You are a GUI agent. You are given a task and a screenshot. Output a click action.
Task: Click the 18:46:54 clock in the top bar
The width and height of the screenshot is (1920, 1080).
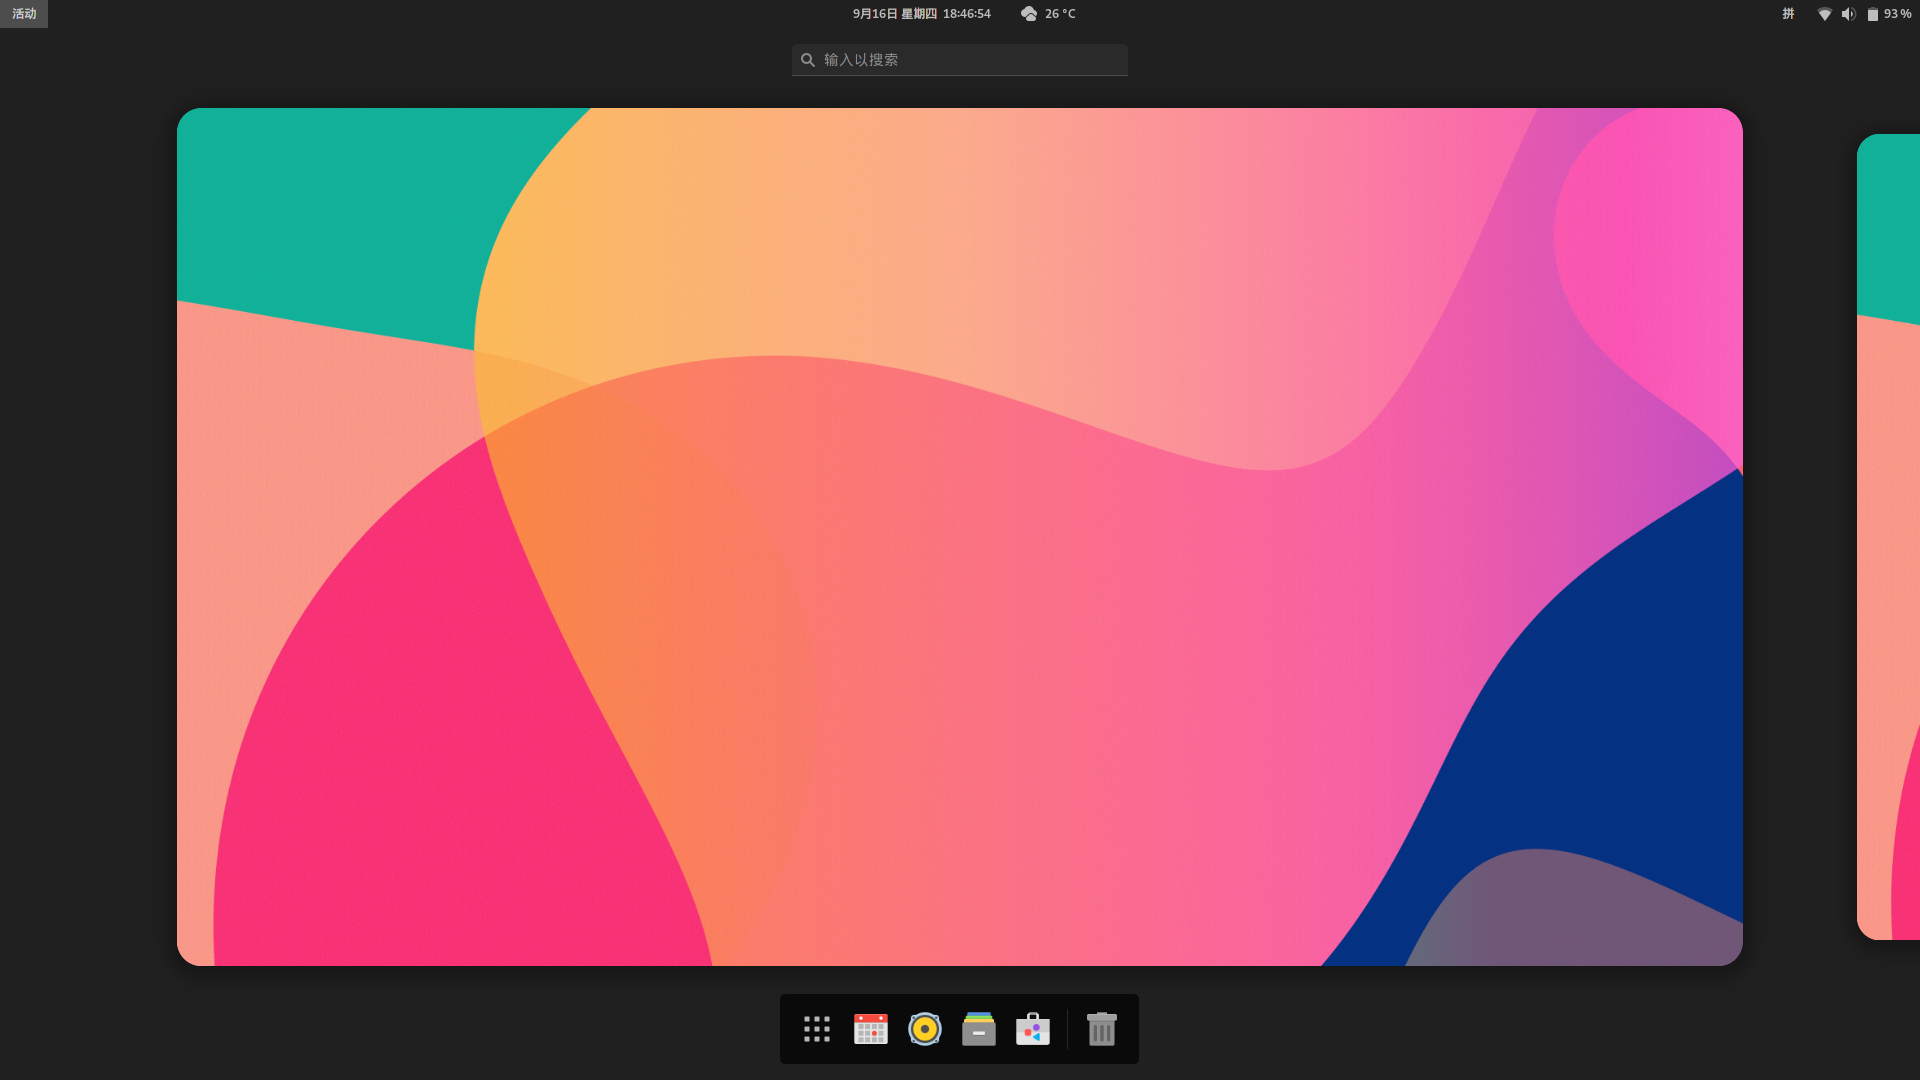coord(966,14)
